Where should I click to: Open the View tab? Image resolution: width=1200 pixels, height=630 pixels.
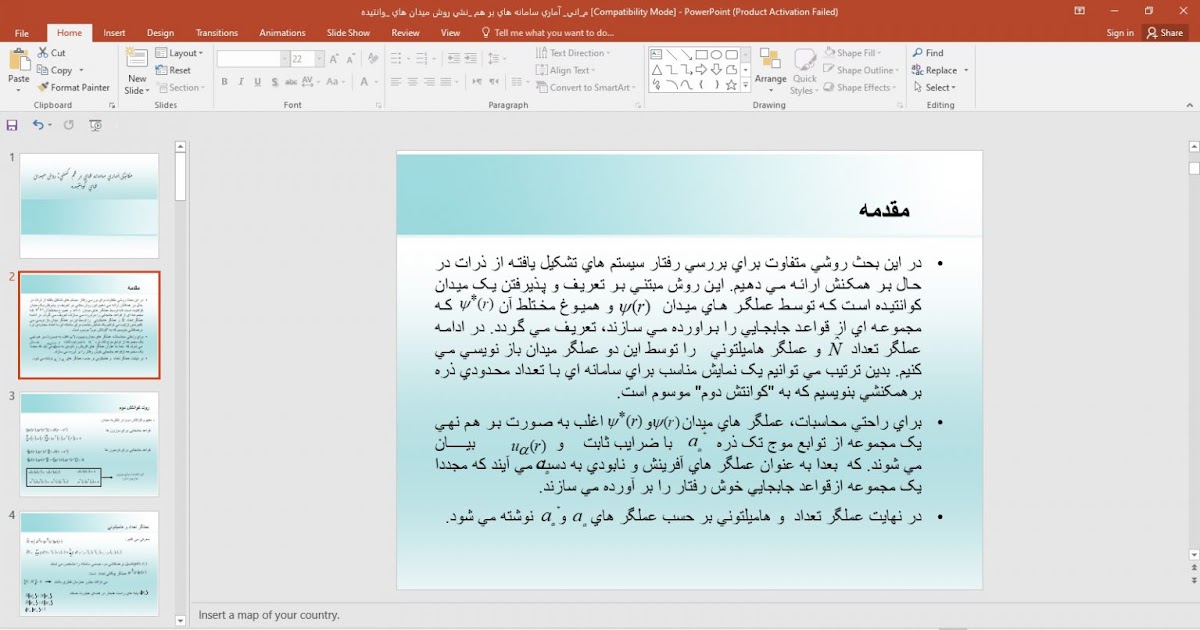point(450,33)
